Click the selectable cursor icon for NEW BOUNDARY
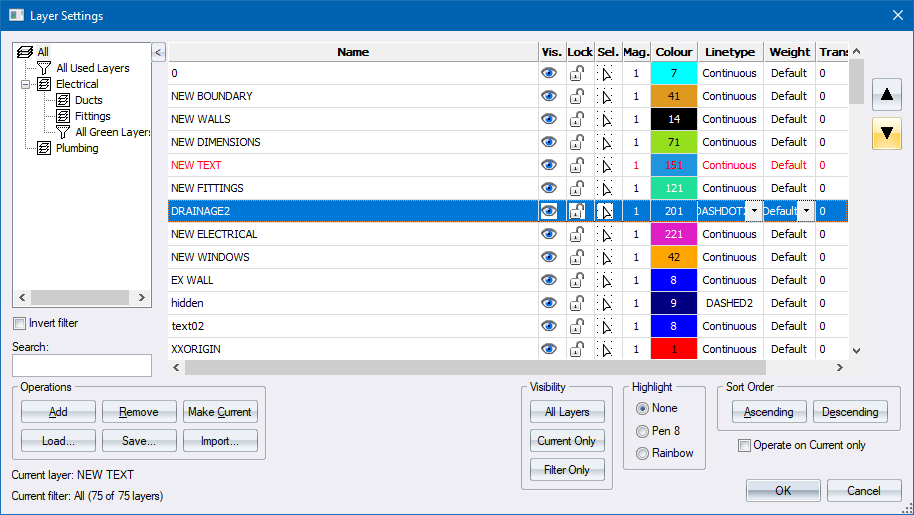This screenshot has height=515, width=914. [606, 96]
